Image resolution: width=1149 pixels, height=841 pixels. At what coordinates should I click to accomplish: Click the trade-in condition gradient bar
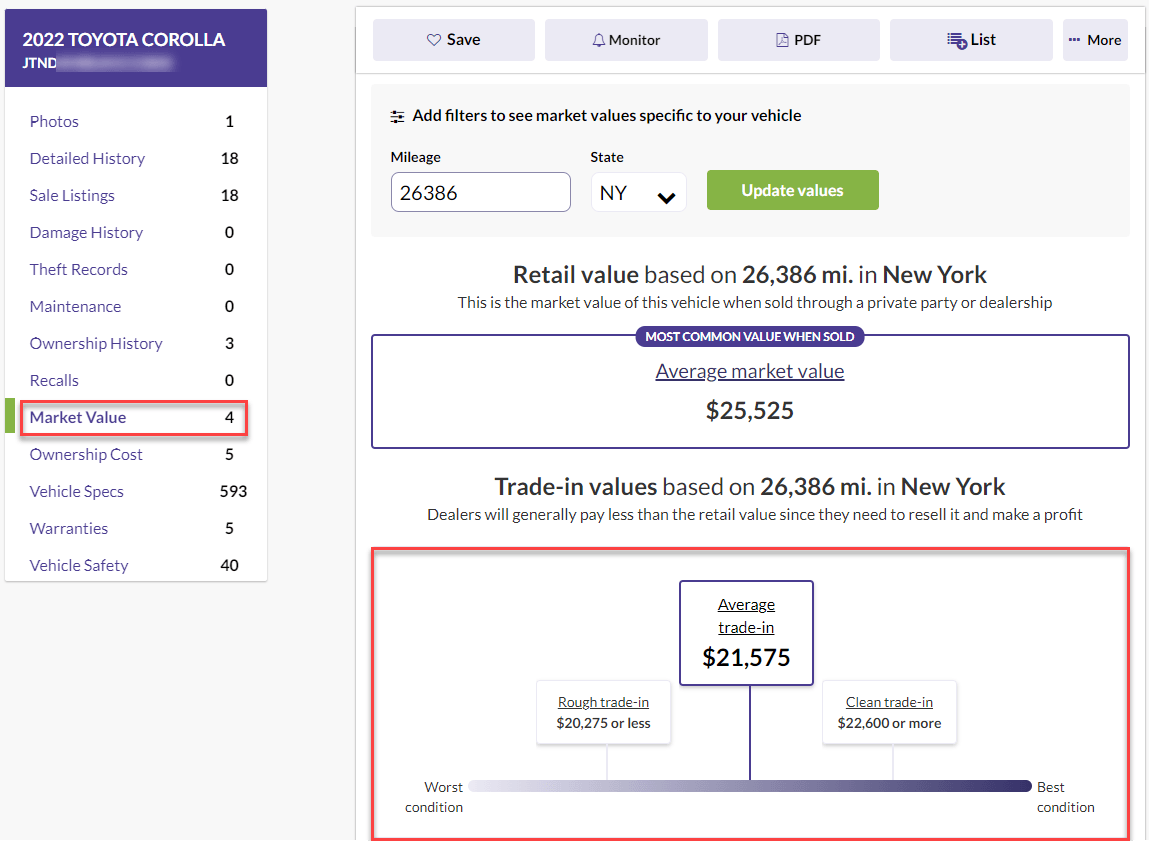[x=750, y=786]
